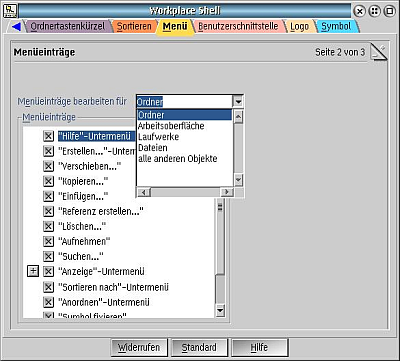400x361 pixels.
Task: Select "alle anderen Objekte" in the list
Action: click(x=184, y=159)
